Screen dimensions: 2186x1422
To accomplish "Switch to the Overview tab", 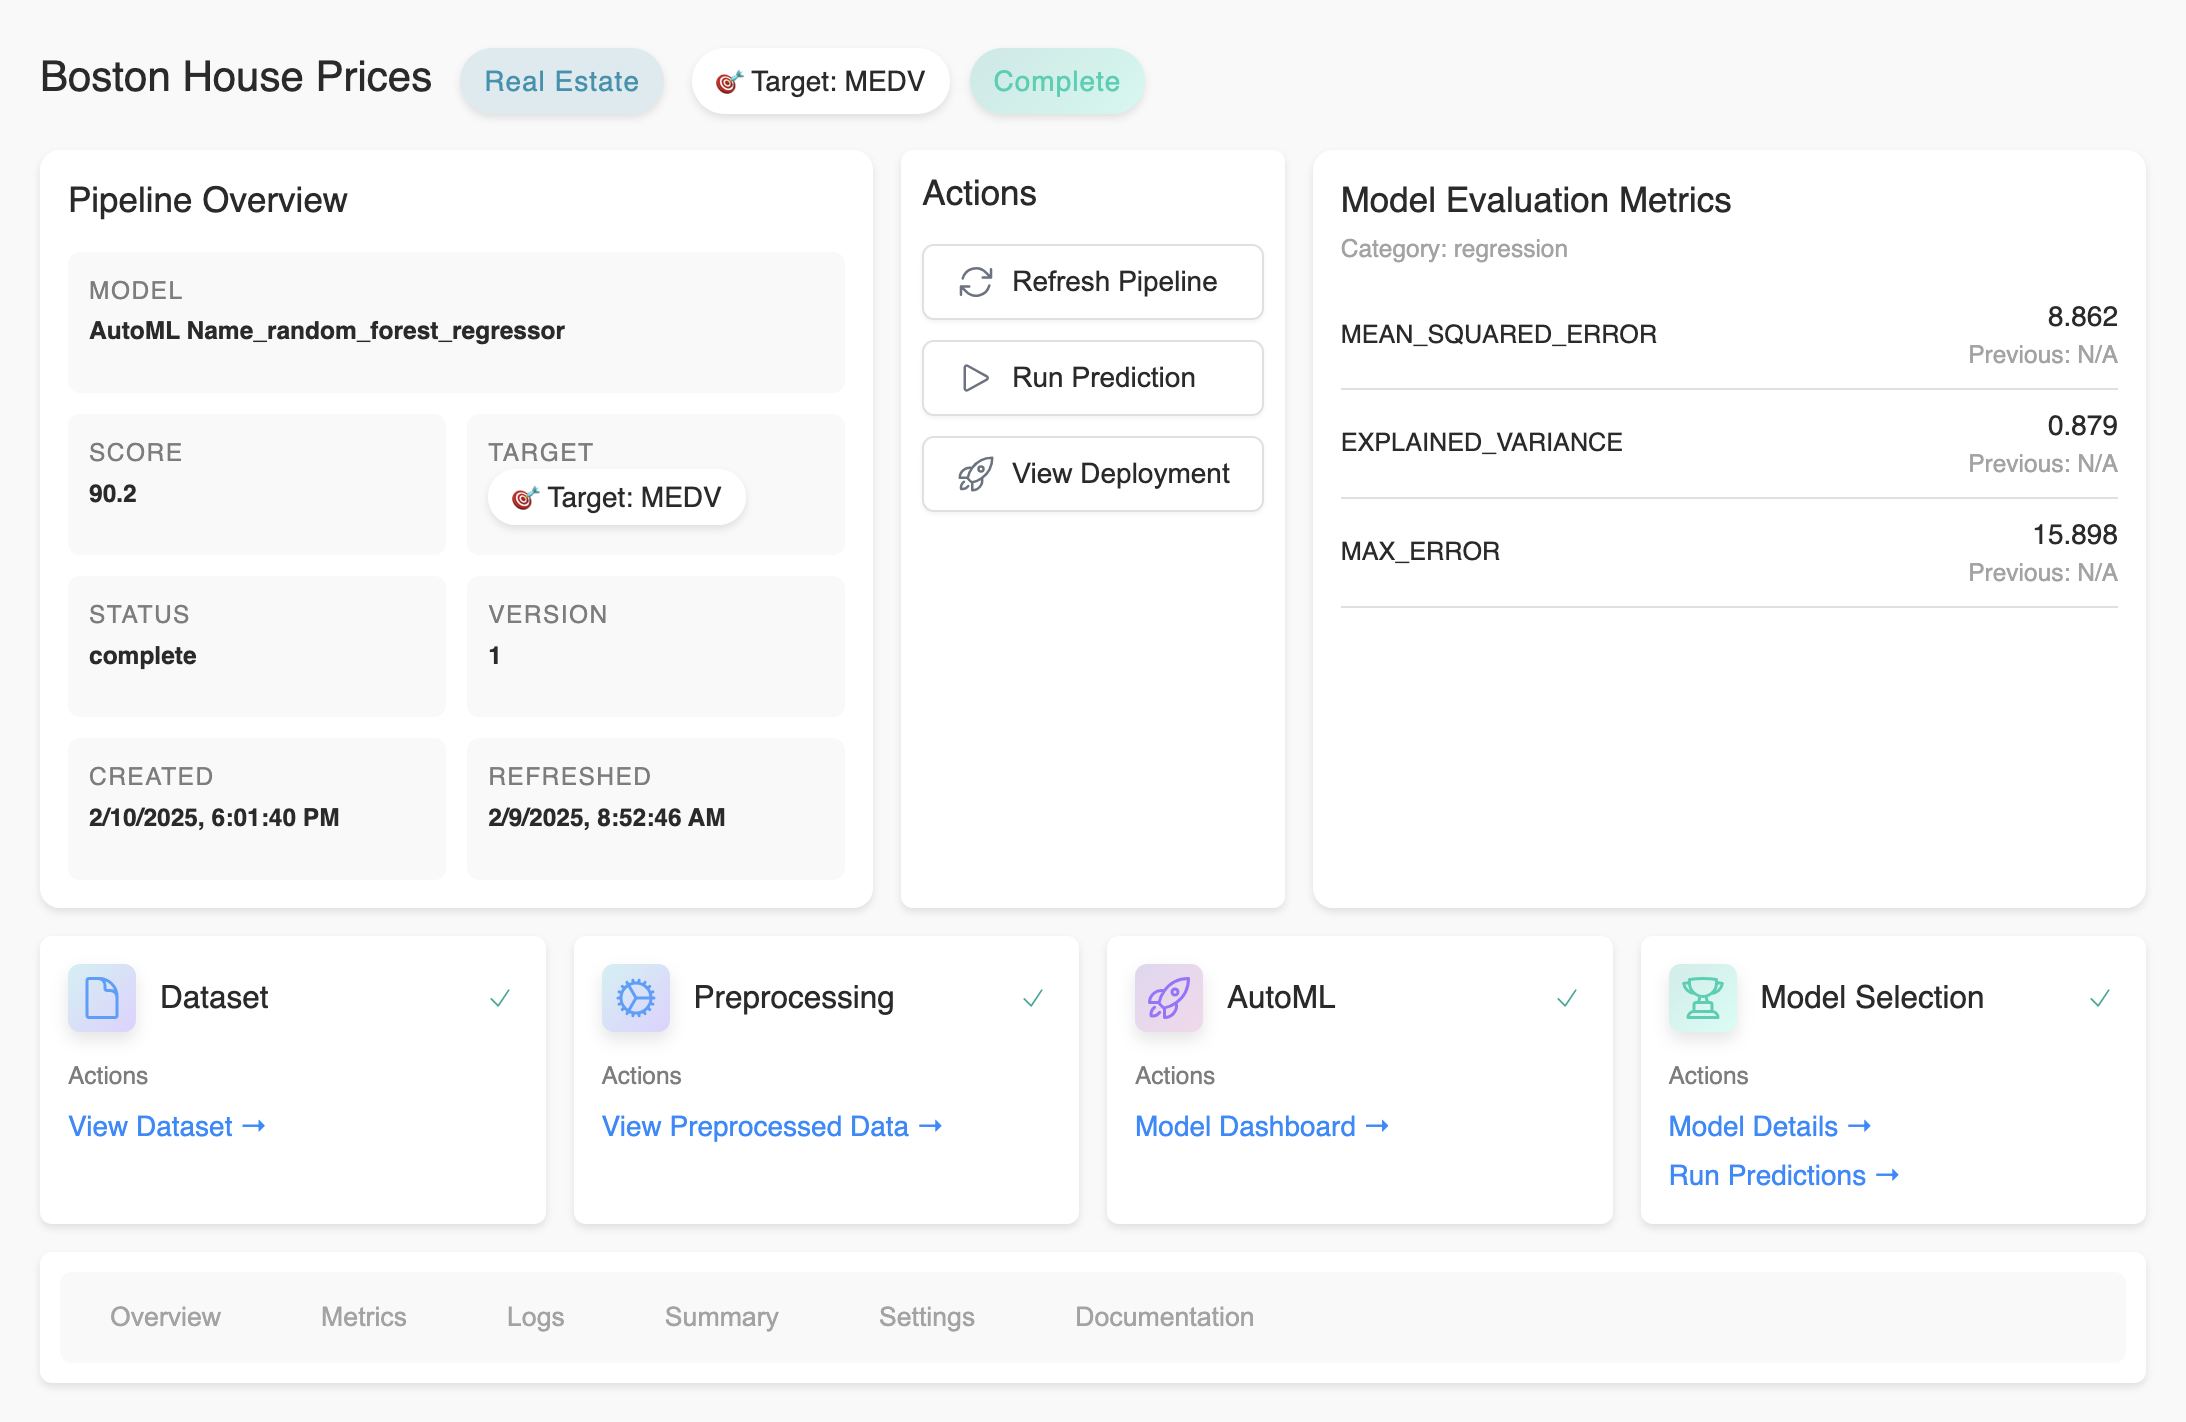I will pos(165,1317).
